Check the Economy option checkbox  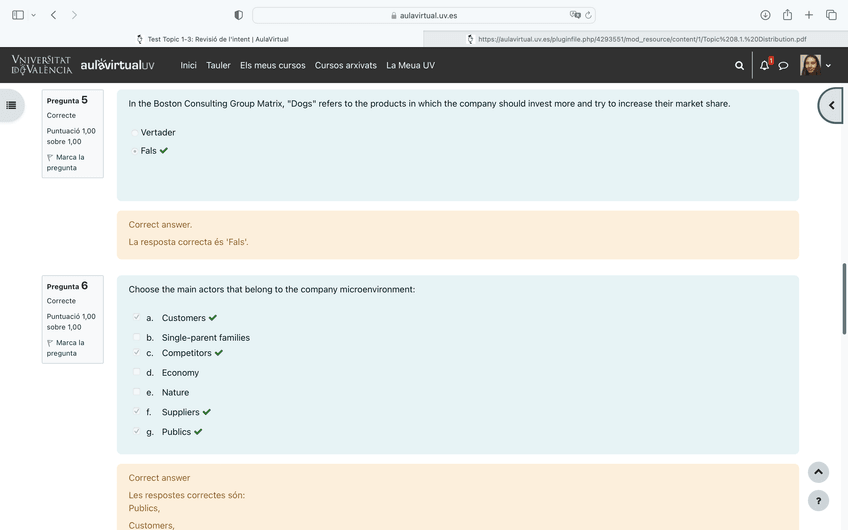[x=137, y=373]
